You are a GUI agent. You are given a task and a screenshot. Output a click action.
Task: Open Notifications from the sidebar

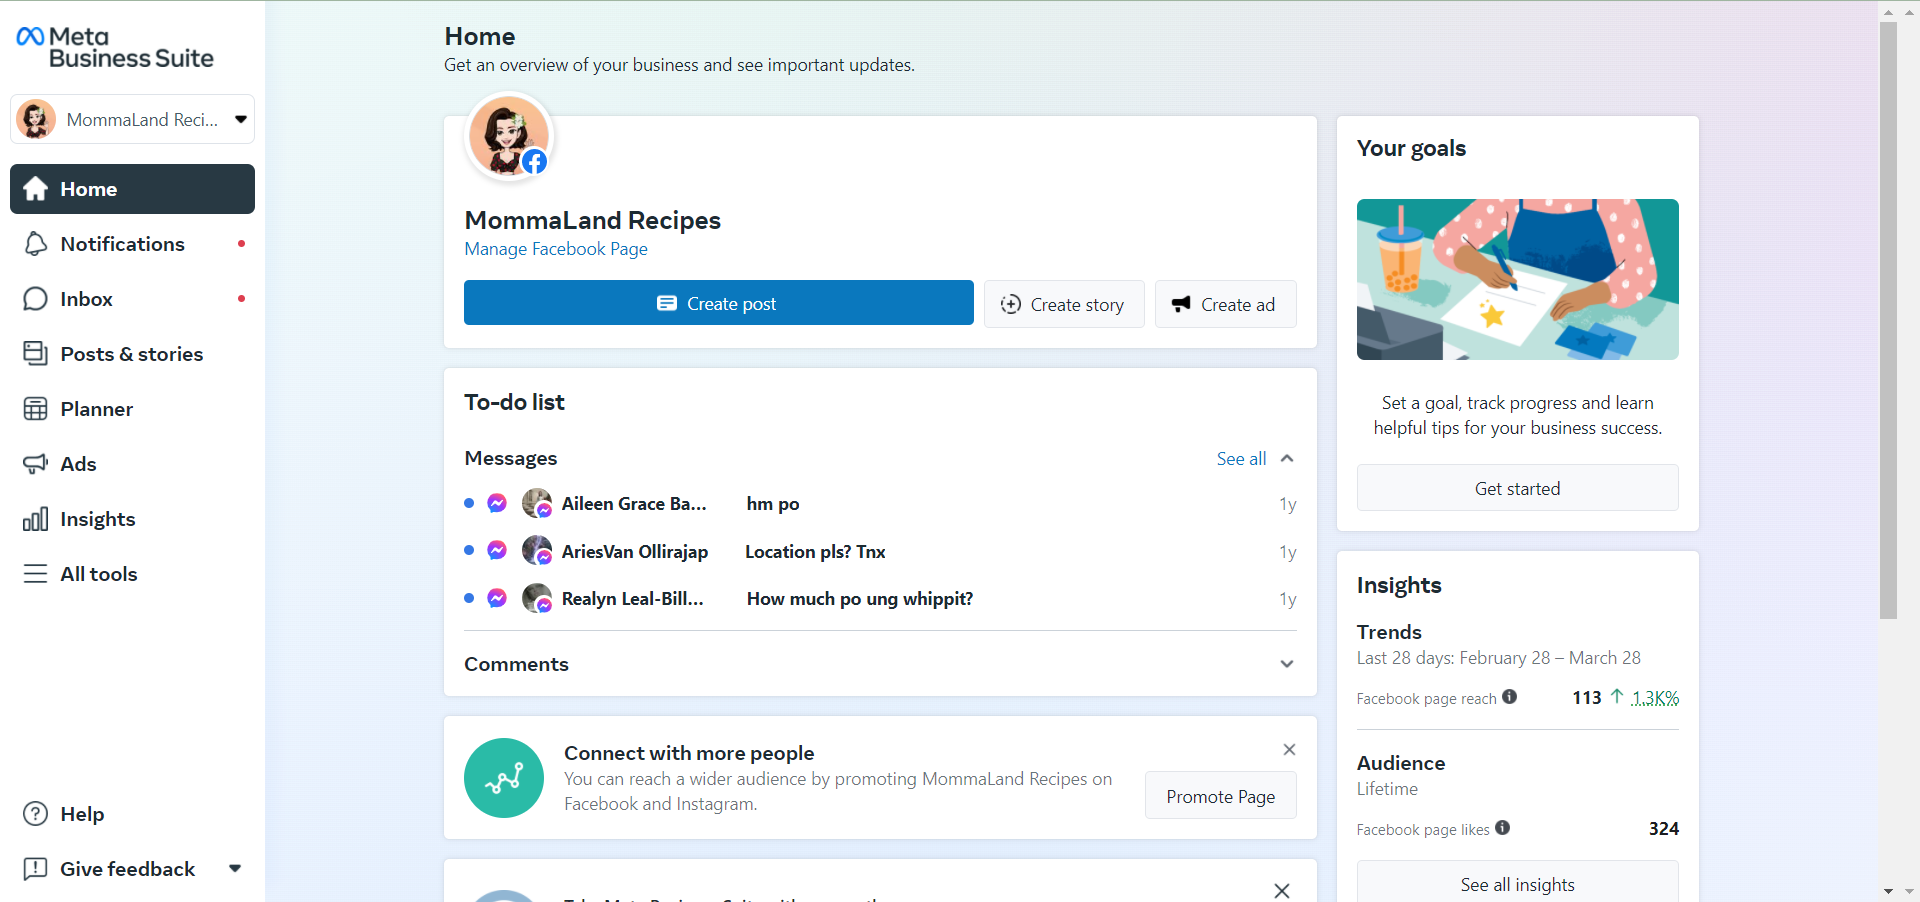pyautogui.click(x=132, y=244)
